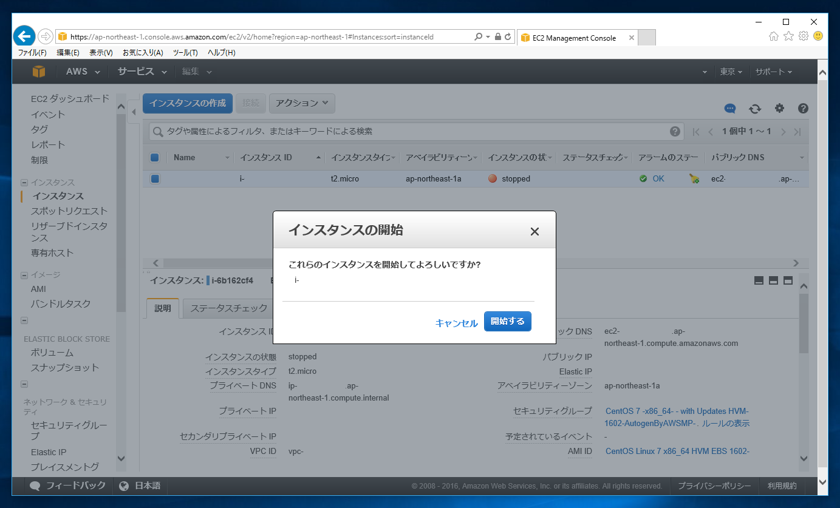Click the ルールの表示 link

[725, 423]
